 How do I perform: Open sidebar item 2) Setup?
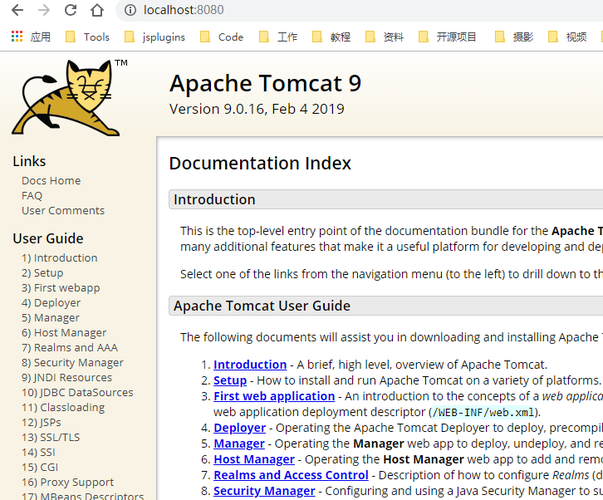pos(42,273)
